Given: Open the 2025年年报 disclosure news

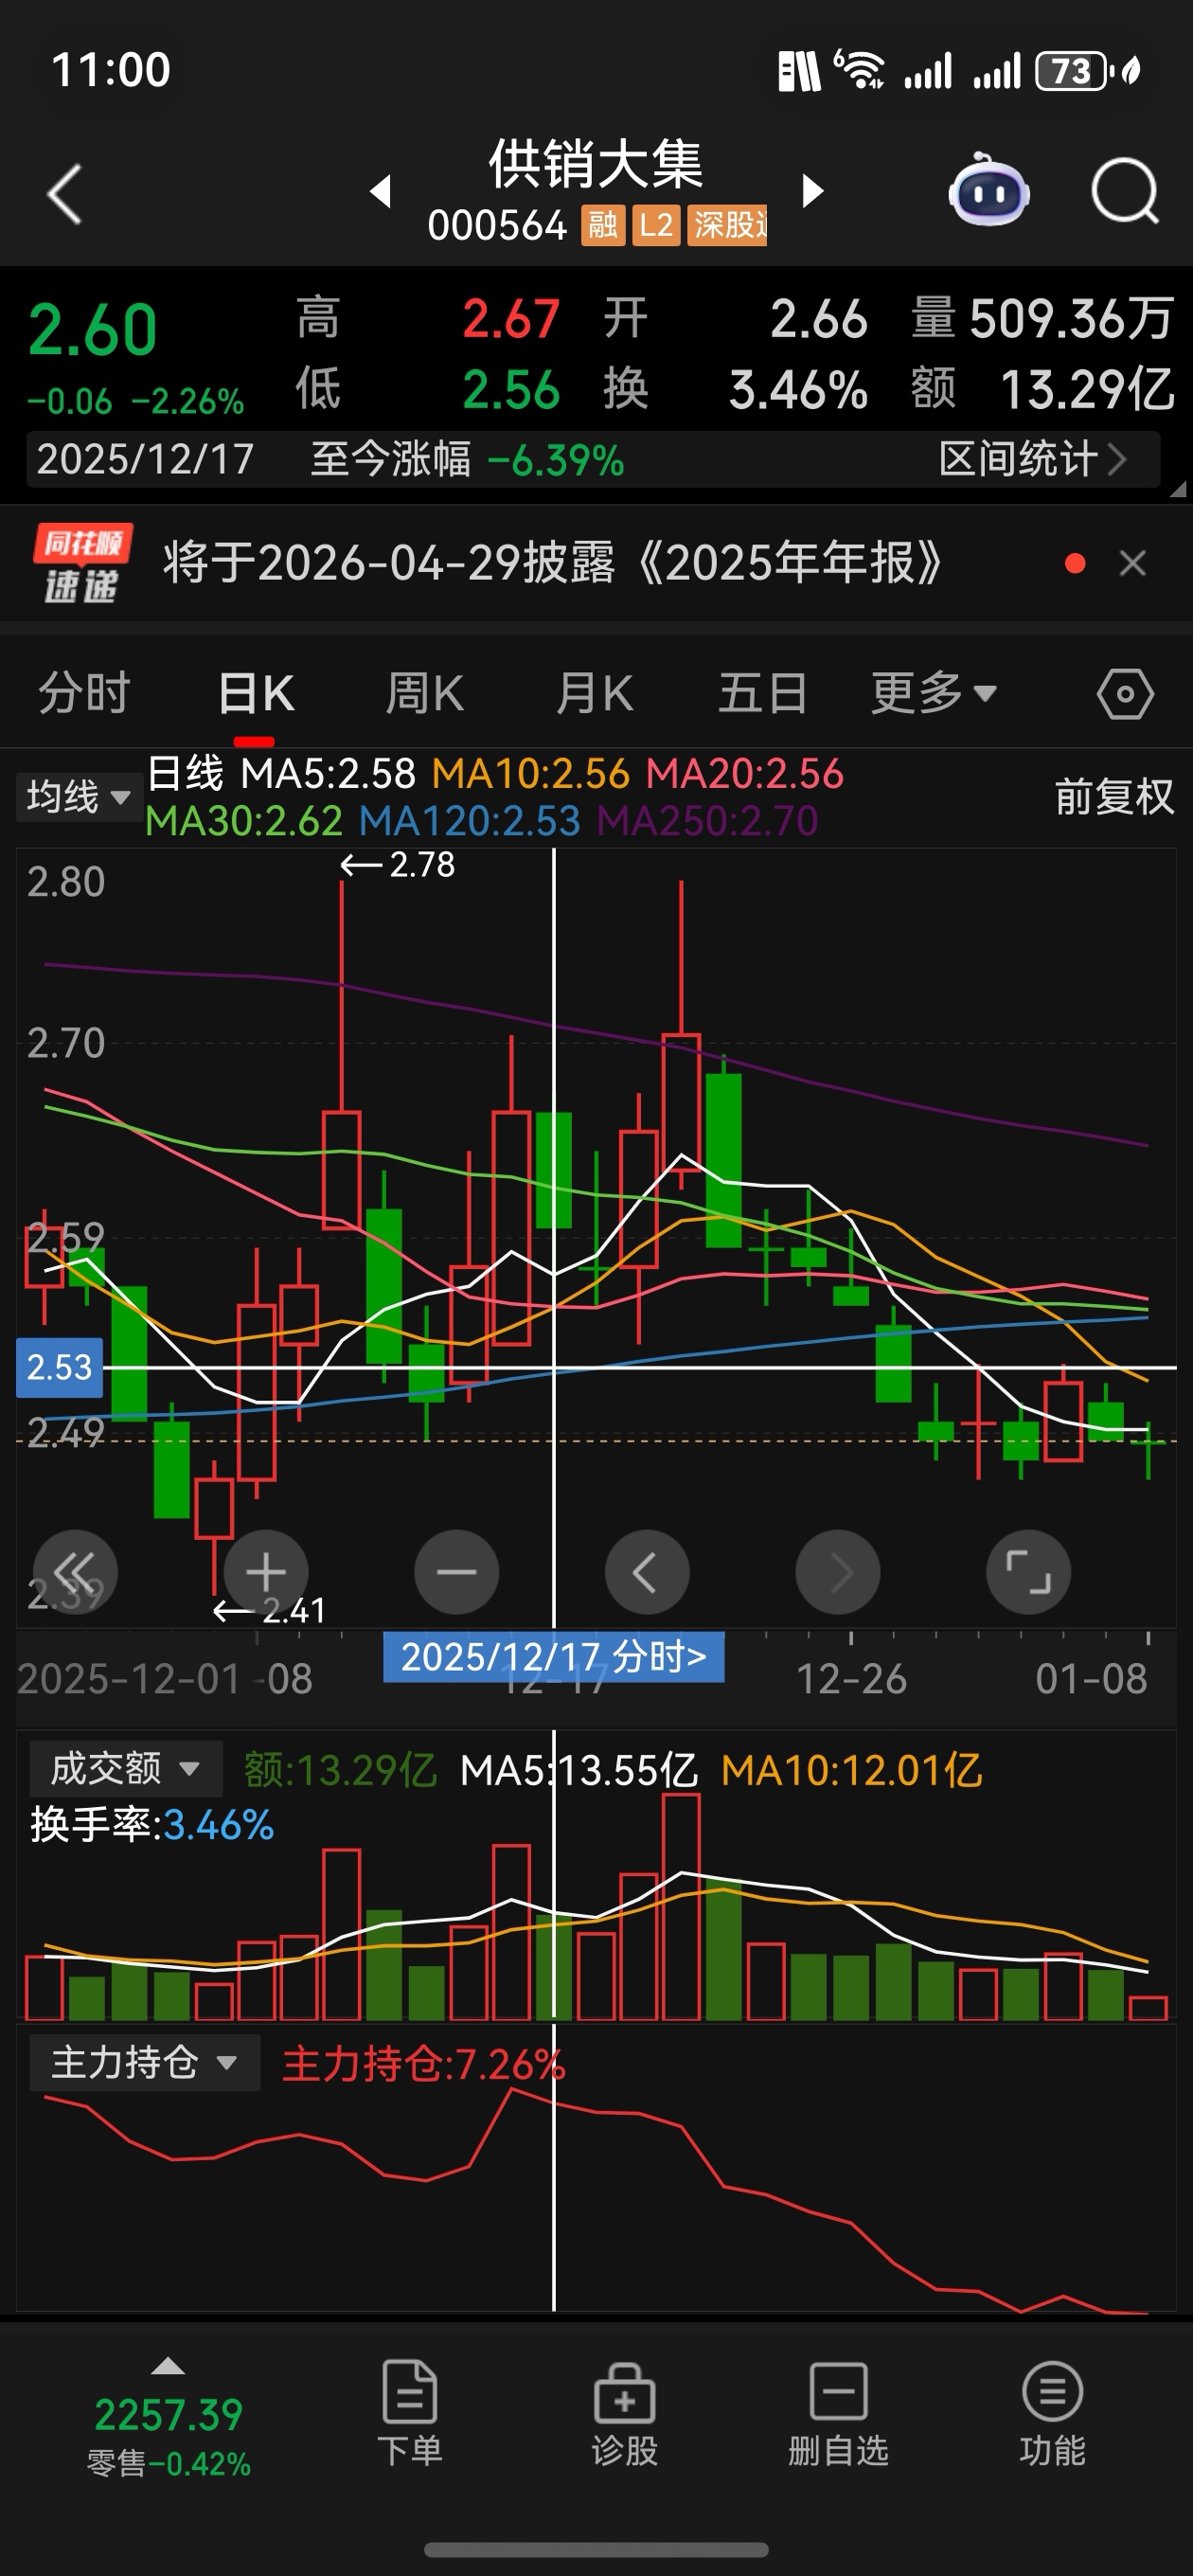Looking at the screenshot, I should click(553, 563).
